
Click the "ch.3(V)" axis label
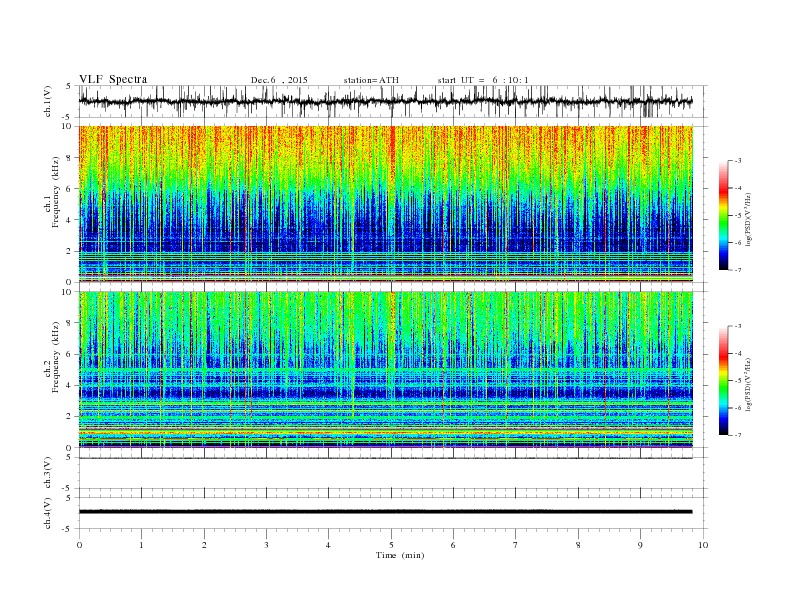pos(48,473)
